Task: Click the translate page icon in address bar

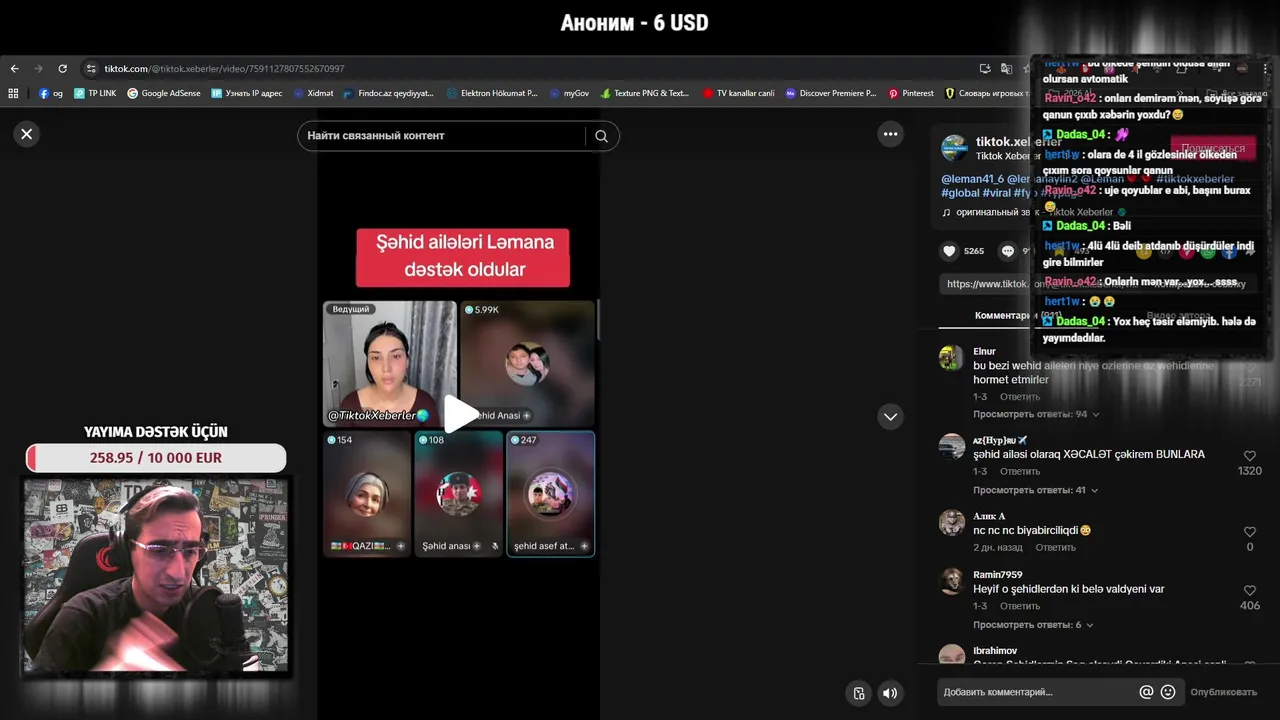Action: coord(1006,69)
